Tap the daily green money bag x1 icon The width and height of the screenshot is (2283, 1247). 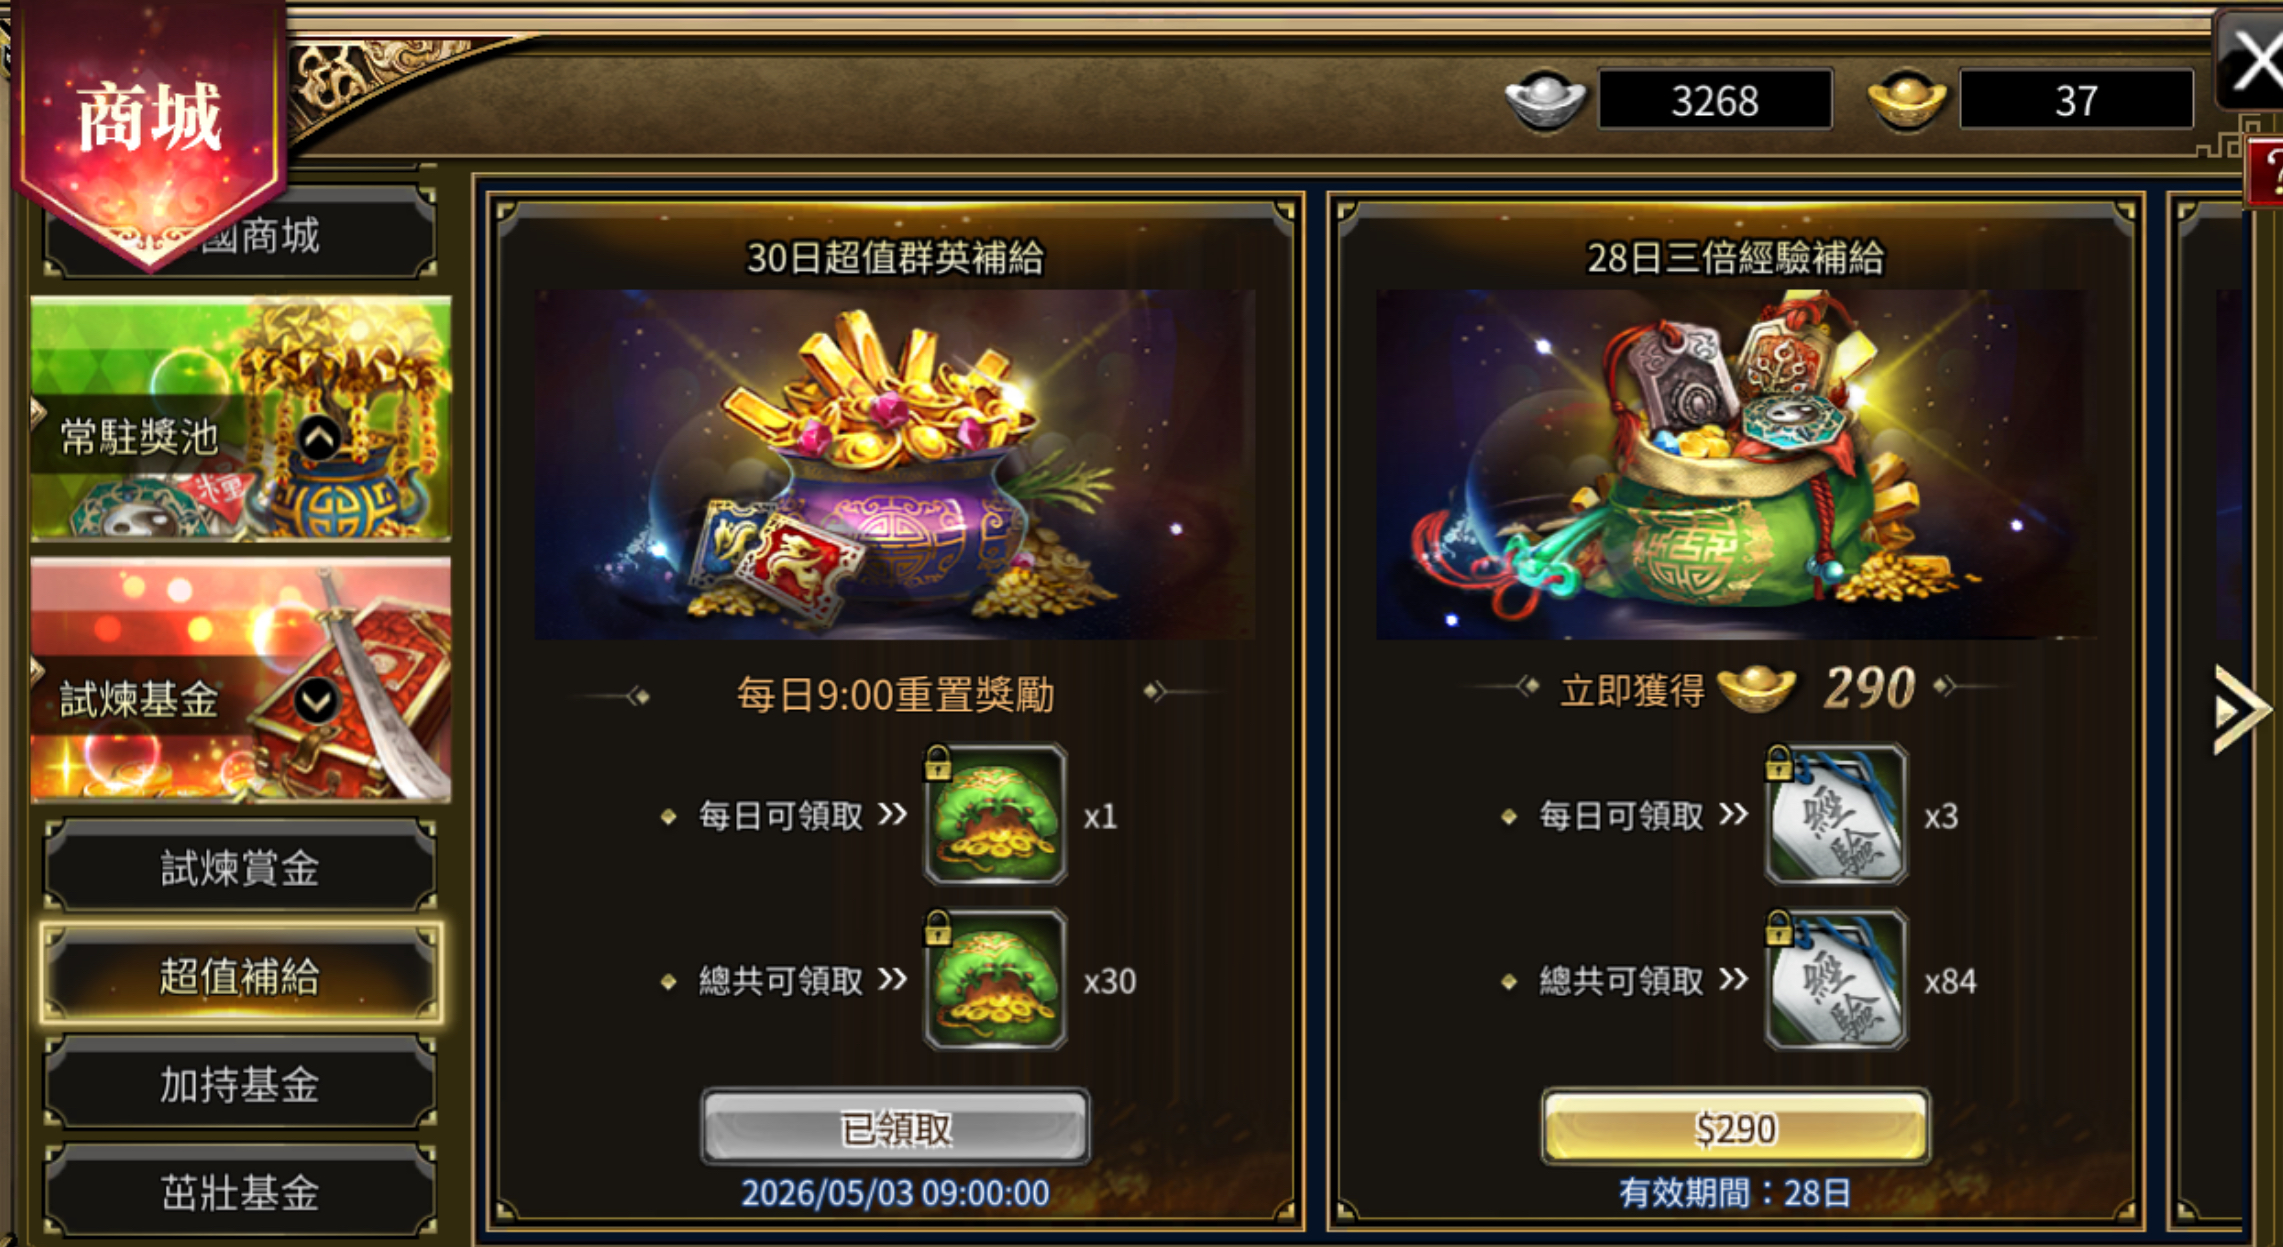995,816
